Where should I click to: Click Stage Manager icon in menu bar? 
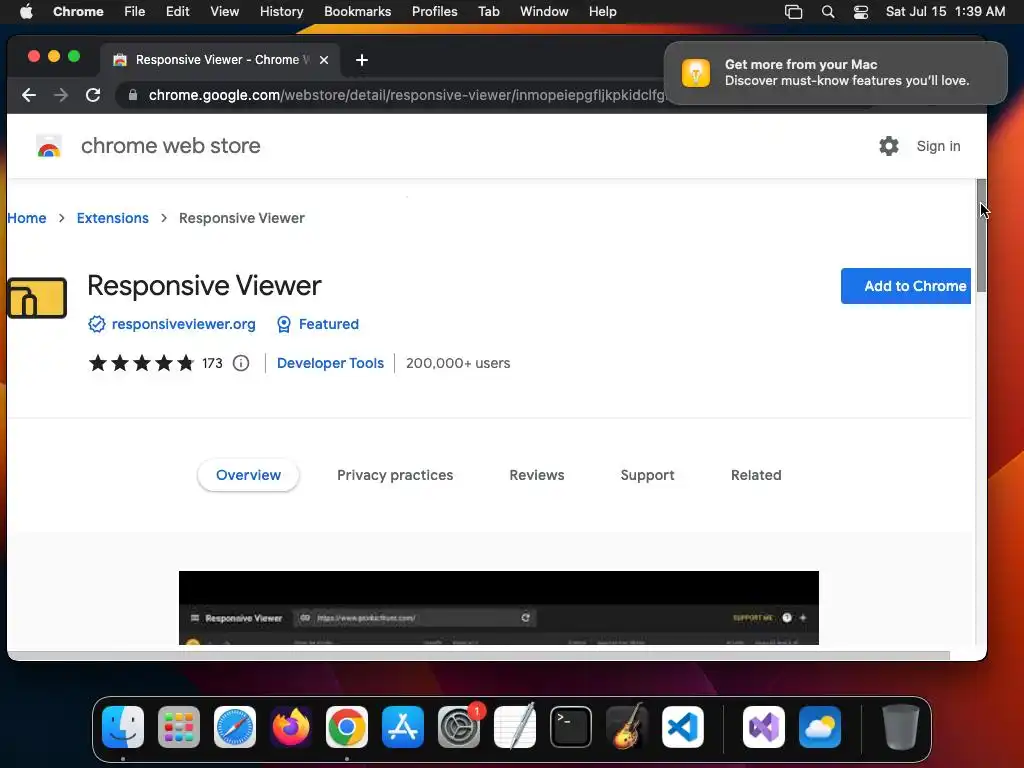tap(793, 12)
